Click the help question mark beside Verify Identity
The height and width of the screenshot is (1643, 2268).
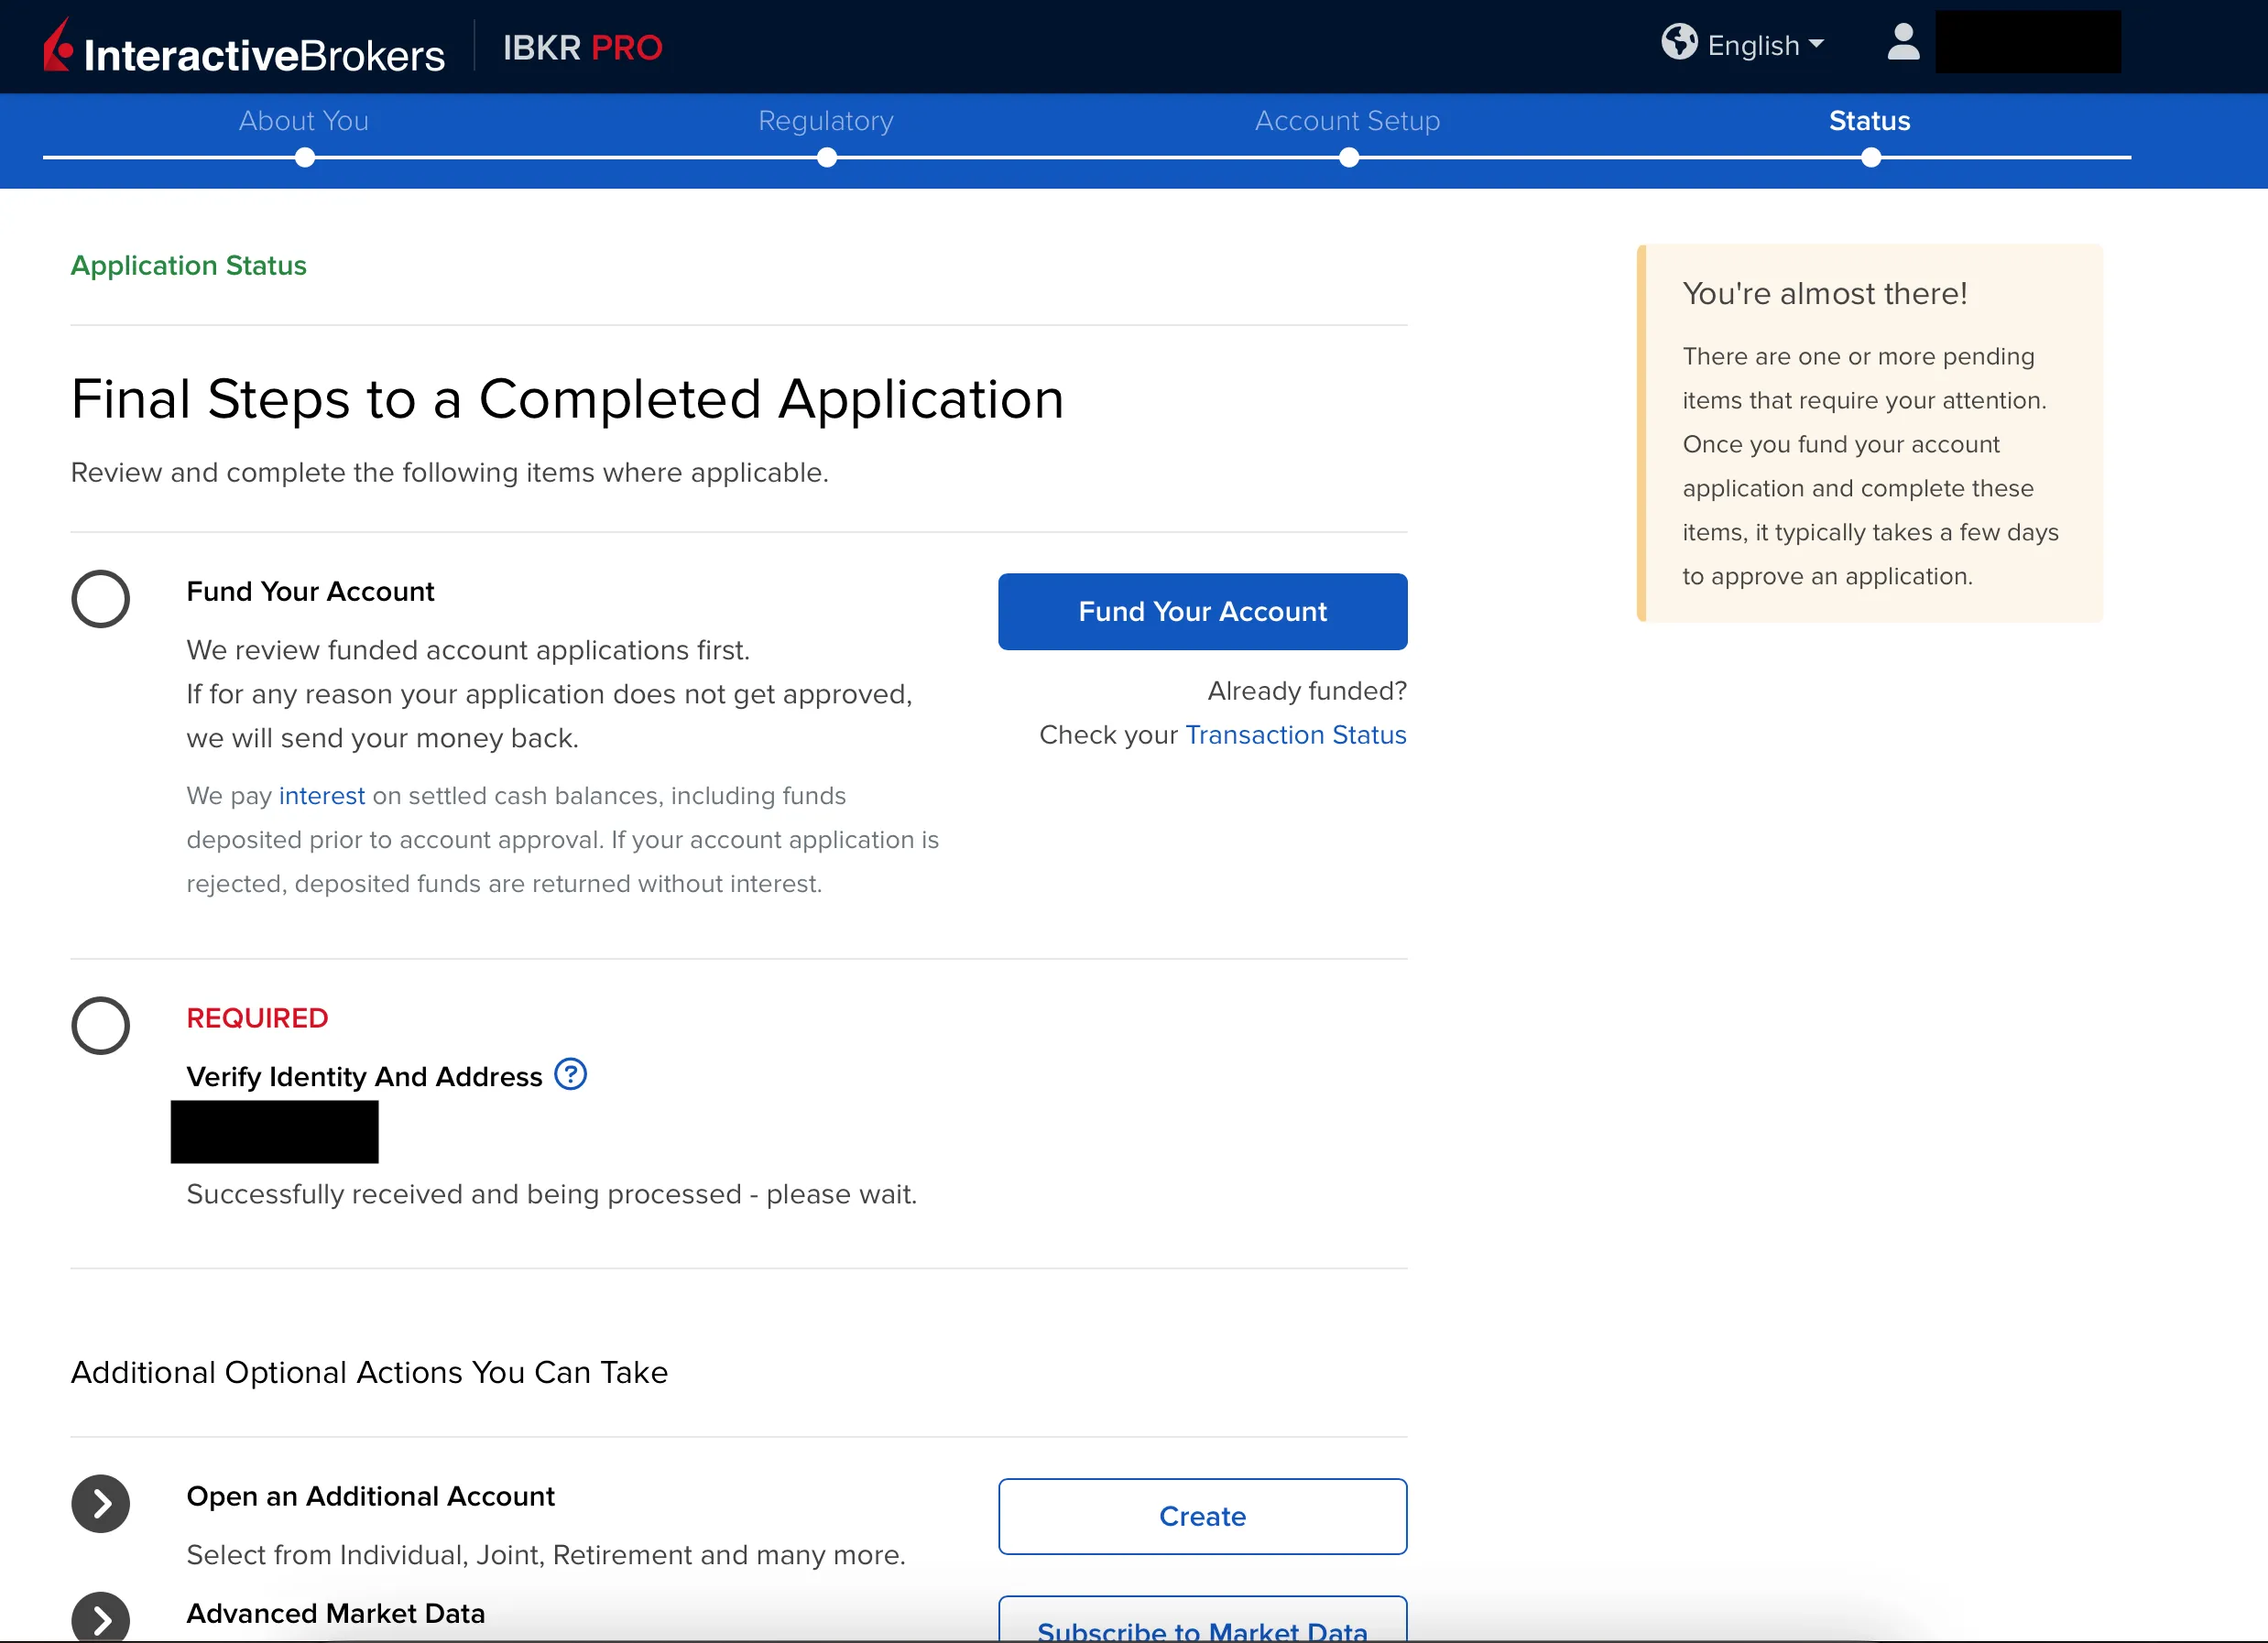570,1074
